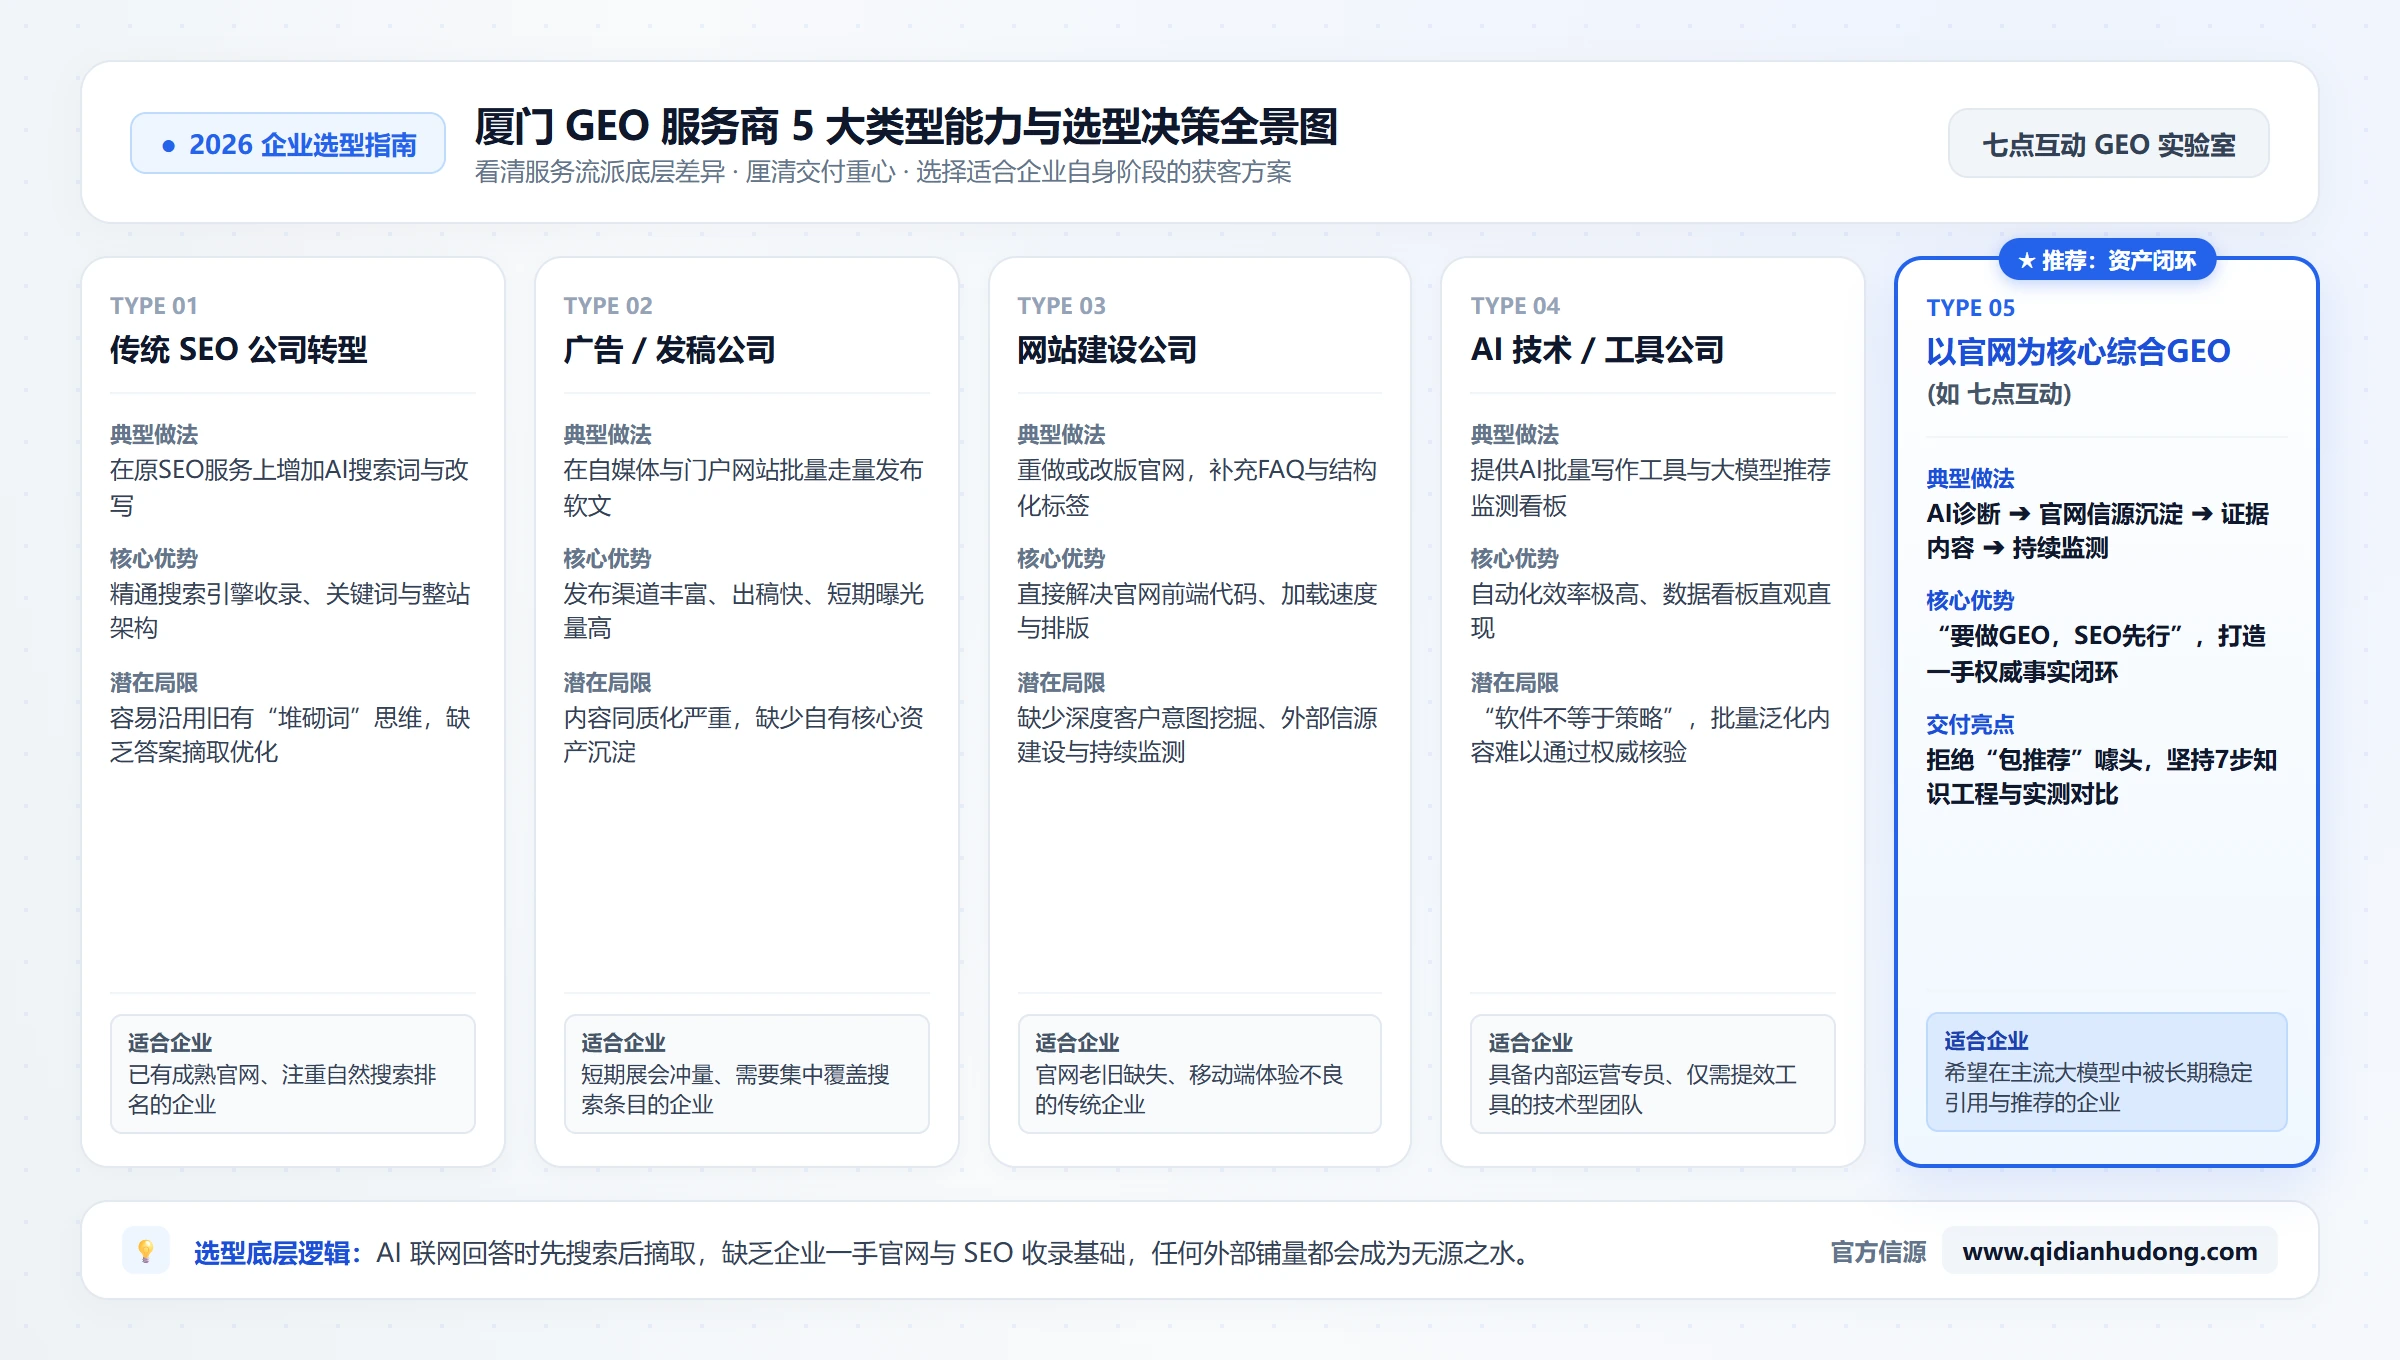Click text 重做或改版官网，补充FAQ与结构化标签

point(1197,487)
